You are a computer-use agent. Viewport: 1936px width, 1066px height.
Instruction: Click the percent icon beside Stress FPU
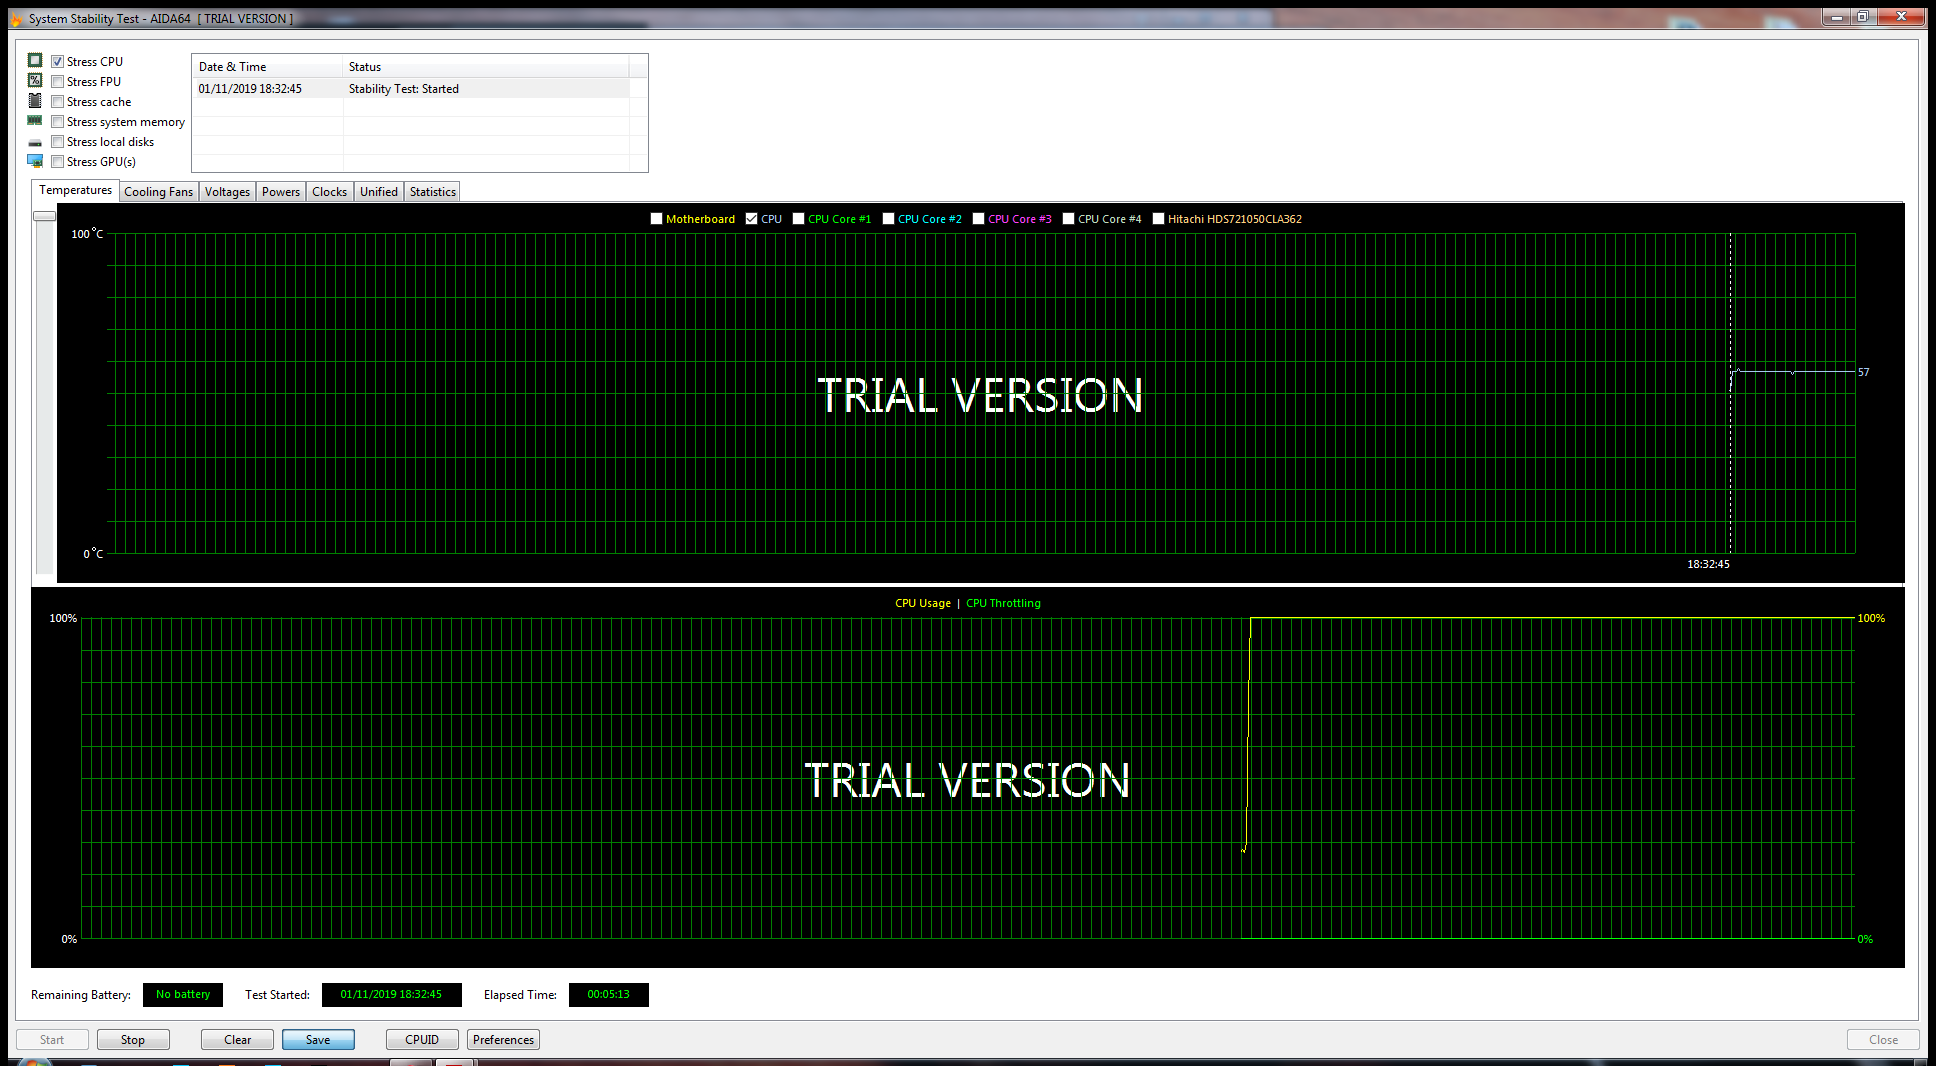(x=35, y=81)
